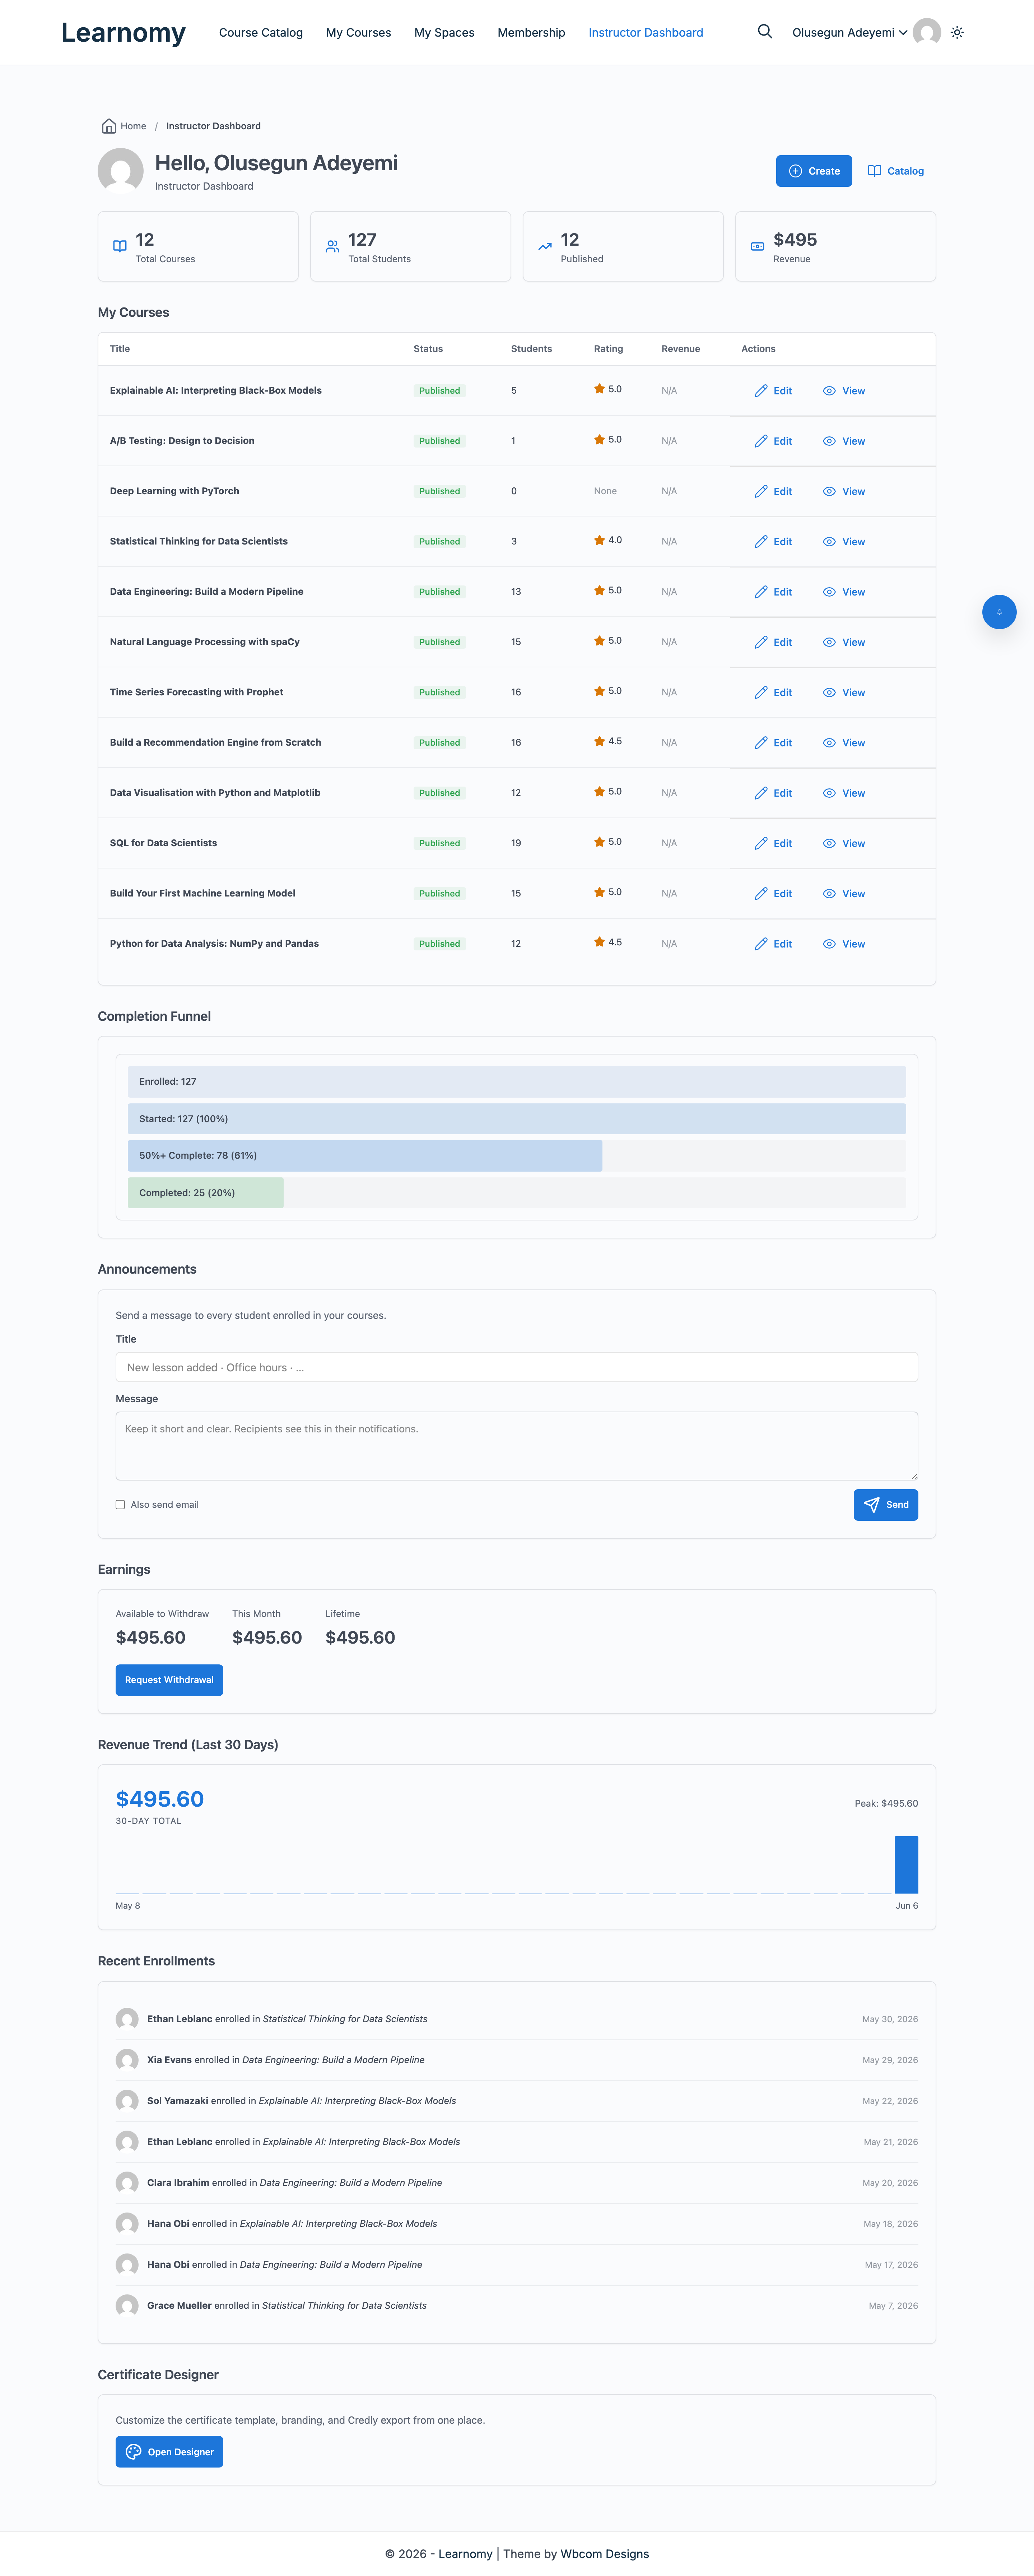This screenshot has width=1034, height=2576.
Task: Click 'None' rating for Deep Learning with PyTorch
Action: (605, 491)
